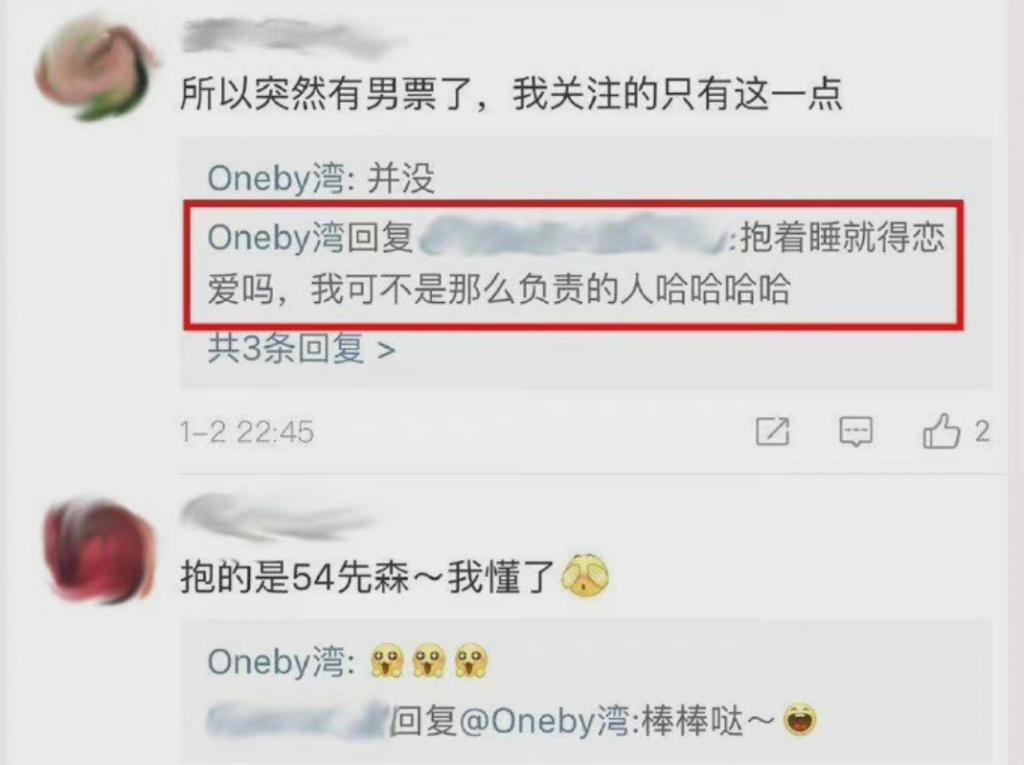Viewport: 1024px width, 765px height.
Task: Click the 1-2 22:45 timestamp
Action: tap(247, 432)
